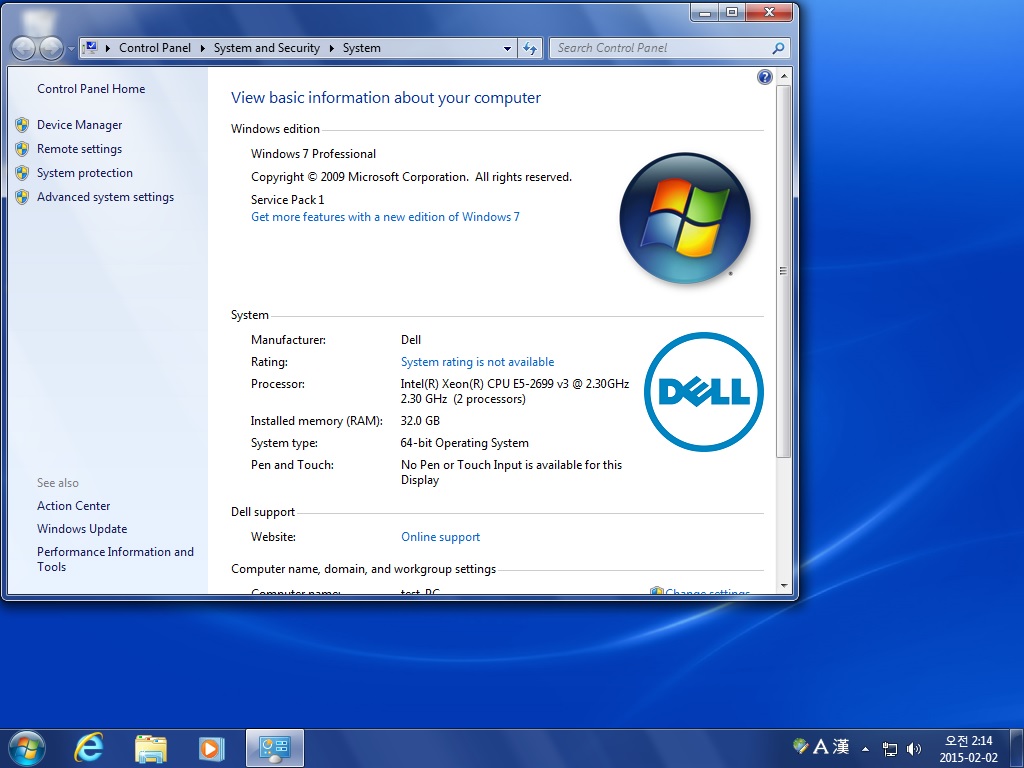This screenshot has height=768, width=1024.
Task: Click the Refresh button in address bar
Action: point(530,48)
